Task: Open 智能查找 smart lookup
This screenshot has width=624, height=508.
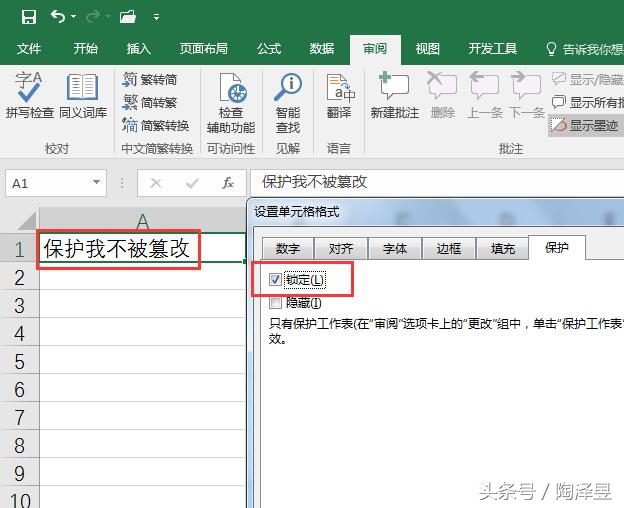Action: (288, 103)
